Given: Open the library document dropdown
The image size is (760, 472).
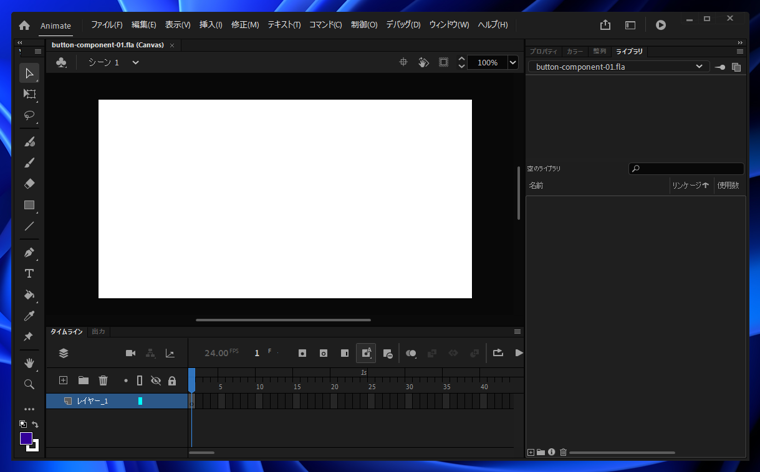Looking at the screenshot, I should tap(619, 67).
